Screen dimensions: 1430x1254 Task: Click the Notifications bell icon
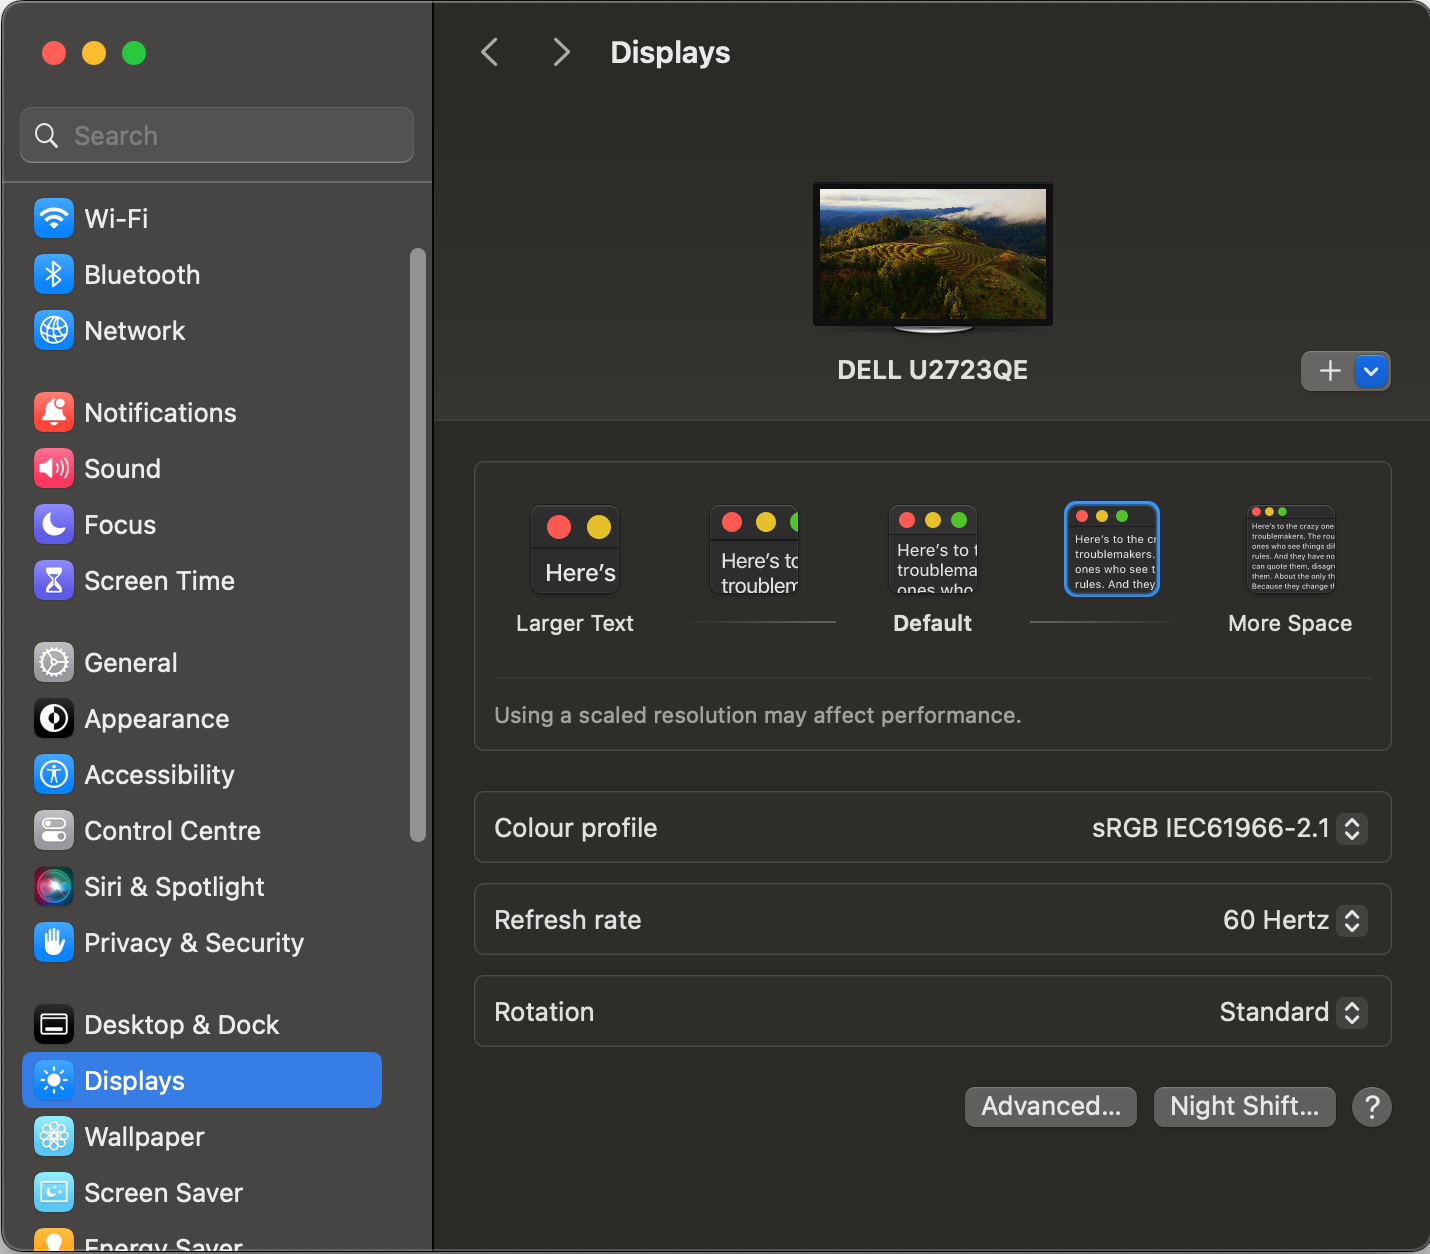point(54,412)
